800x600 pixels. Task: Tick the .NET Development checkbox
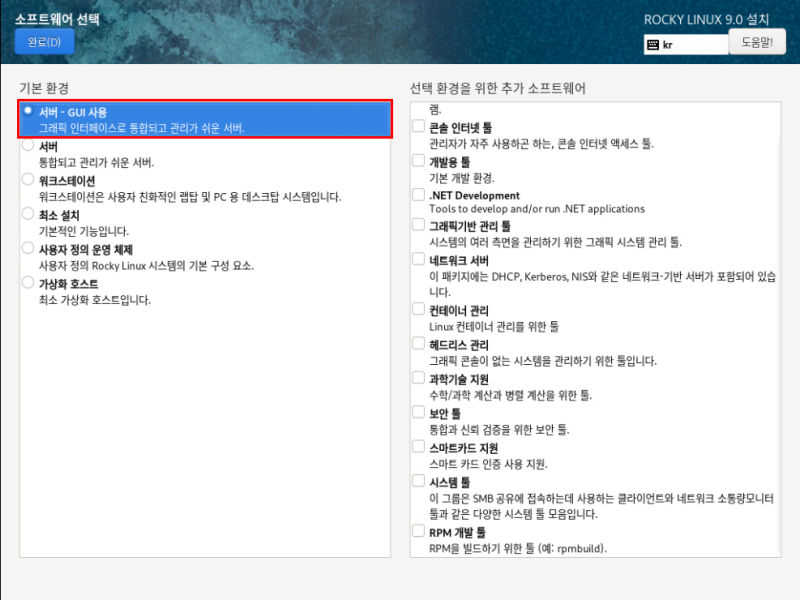pos(418,194)
